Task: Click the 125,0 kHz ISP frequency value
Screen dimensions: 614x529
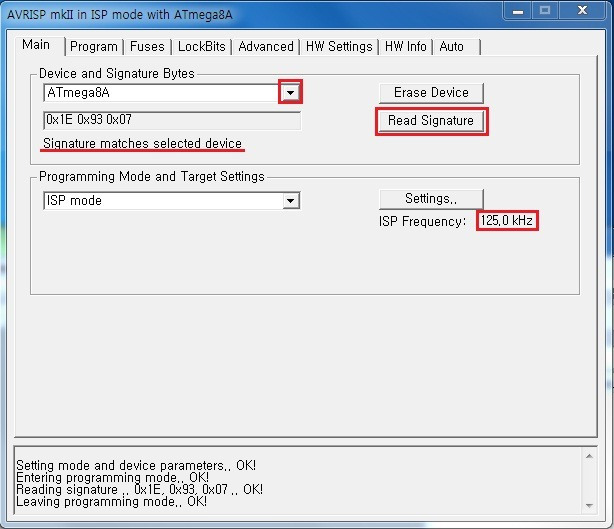Action: (507, 221)
